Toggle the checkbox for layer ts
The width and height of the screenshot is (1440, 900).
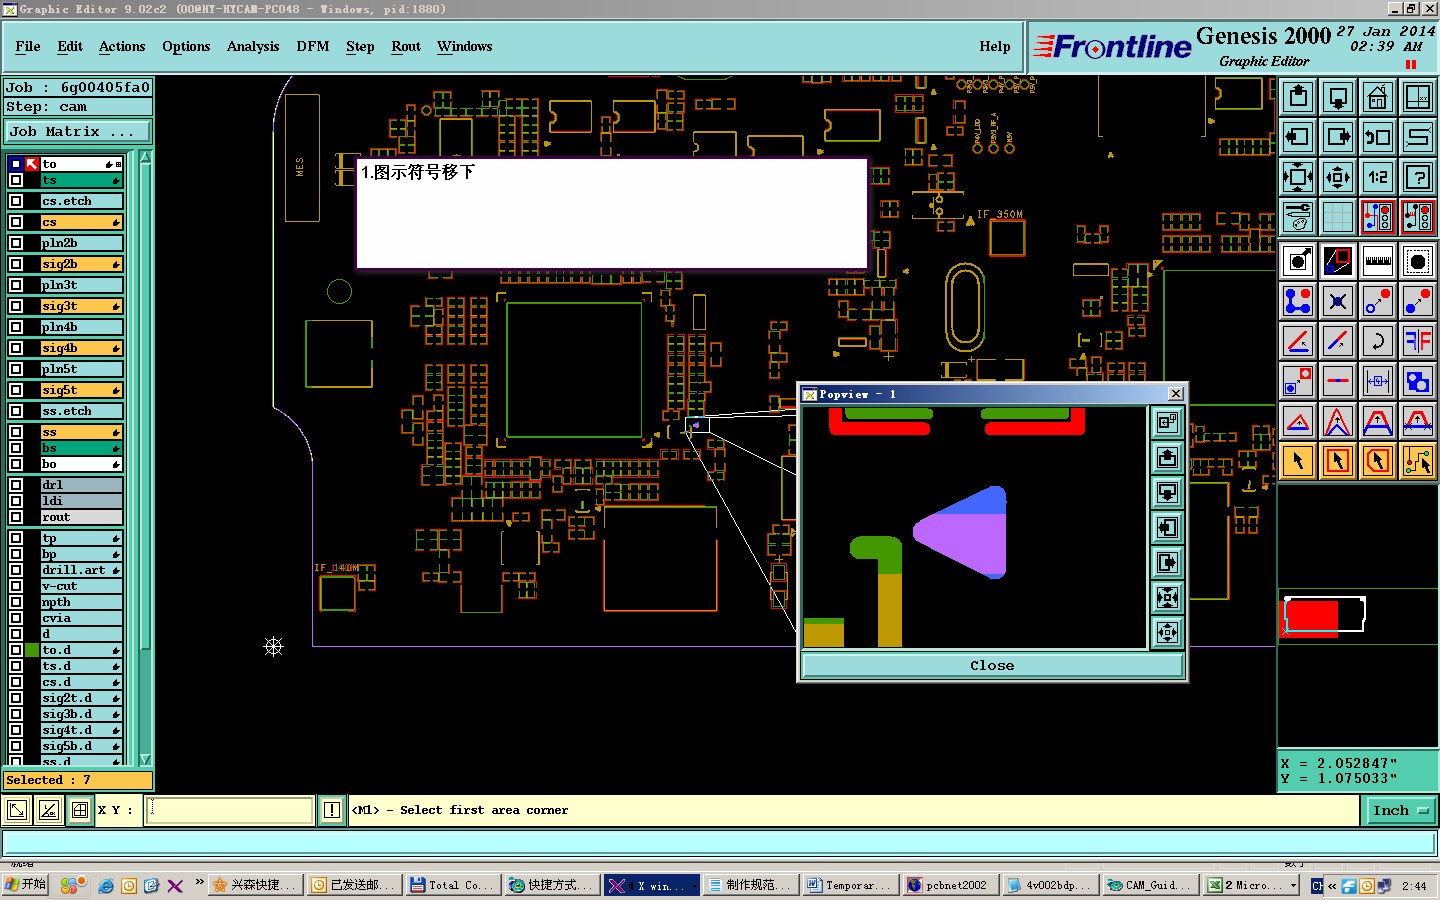click(x=16, y=180)
